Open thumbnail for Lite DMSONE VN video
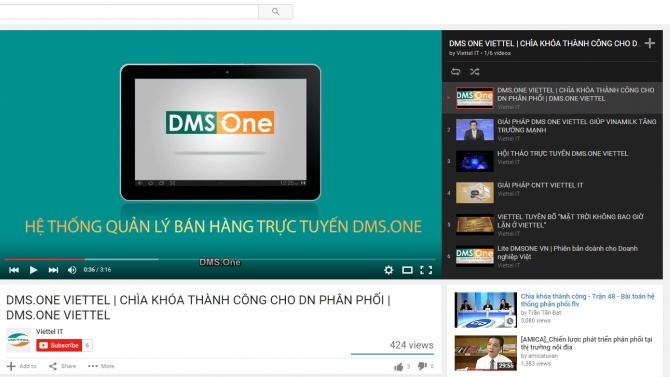The image size is (670, 377). click(x=474, y=256)
